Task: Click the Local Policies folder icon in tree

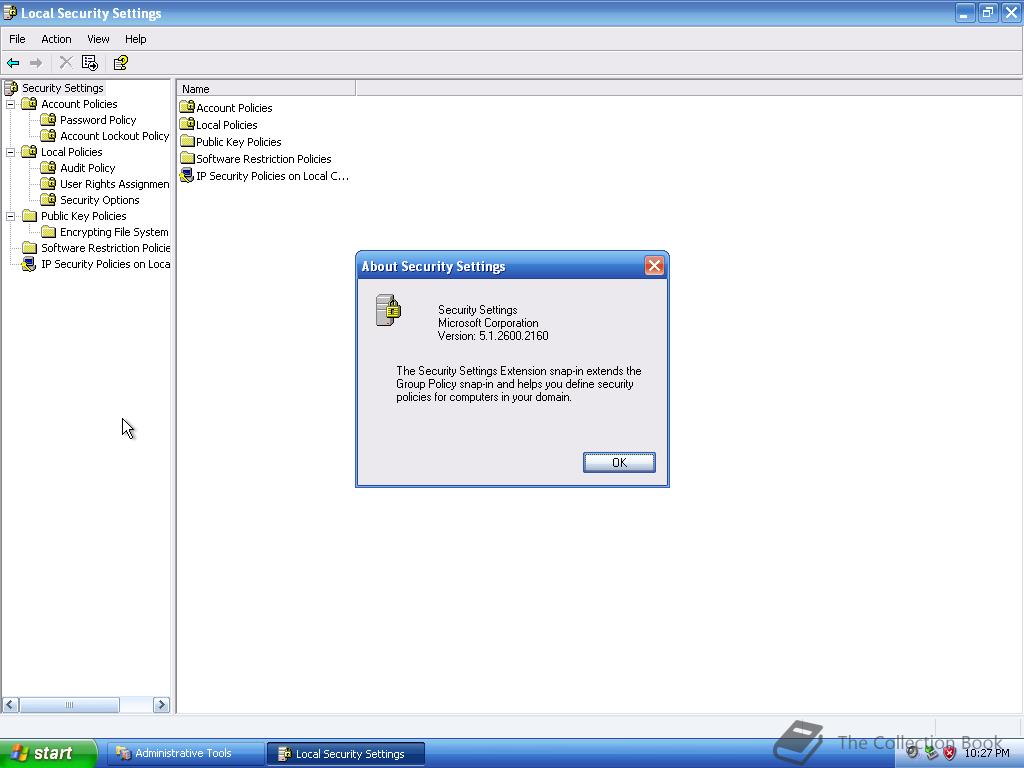Action: pos(29,152)
